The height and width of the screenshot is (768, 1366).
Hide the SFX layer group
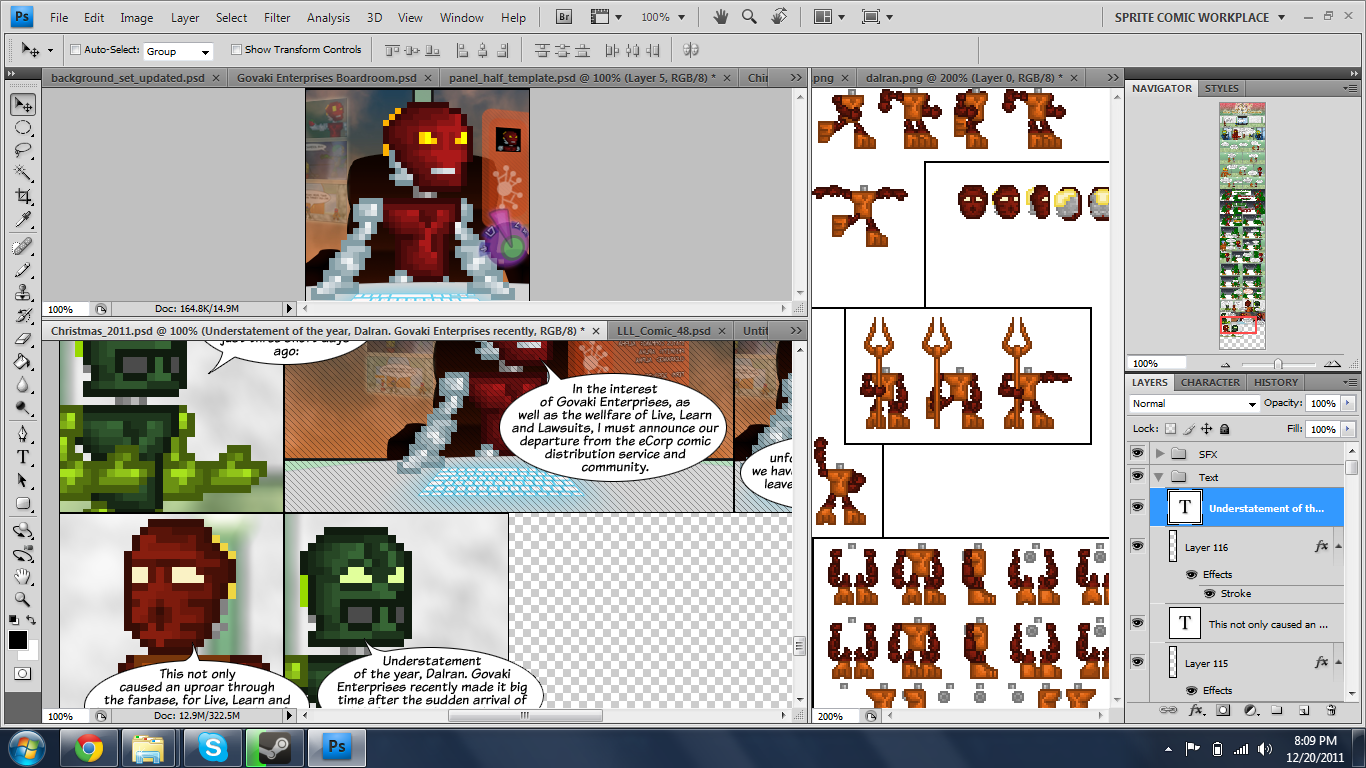(1137, 454)
